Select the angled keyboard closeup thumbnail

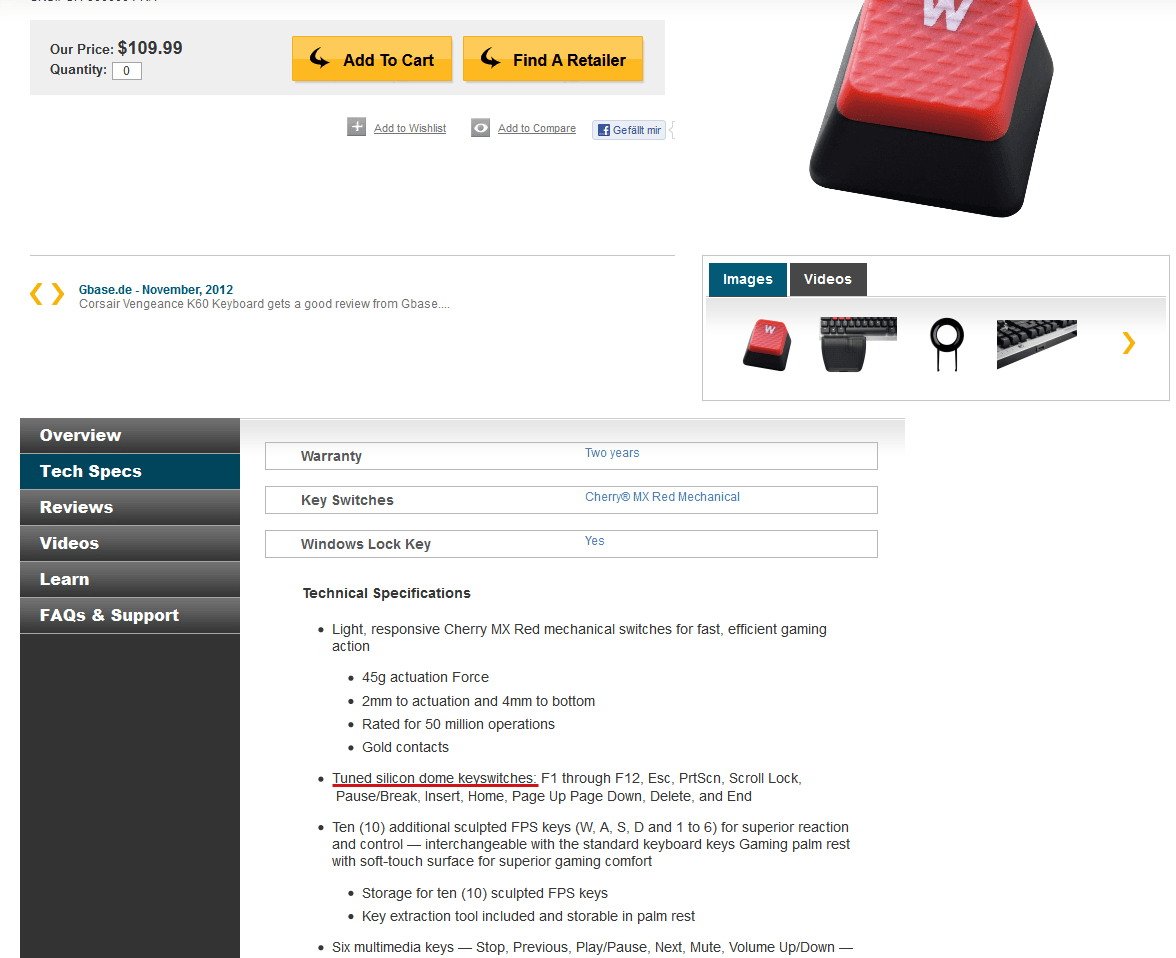(x=1036, y=344)
